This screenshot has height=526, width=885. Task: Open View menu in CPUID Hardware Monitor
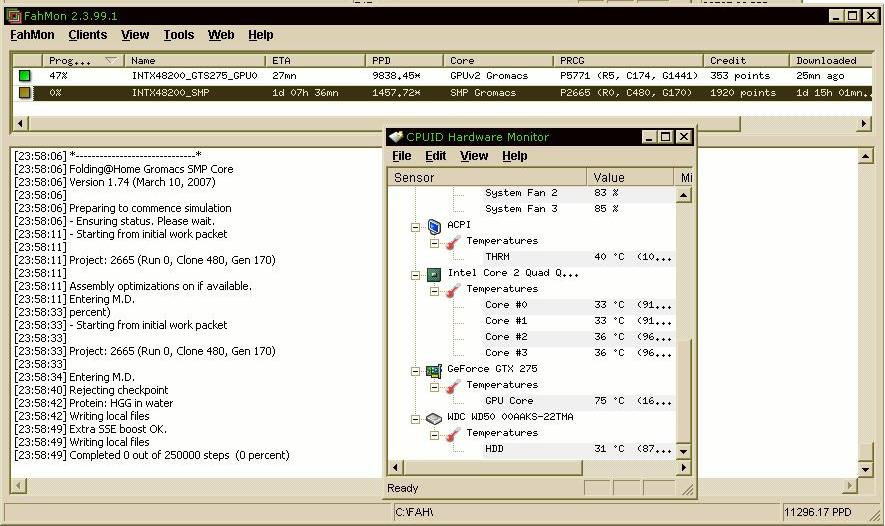(x=474, y=156)
